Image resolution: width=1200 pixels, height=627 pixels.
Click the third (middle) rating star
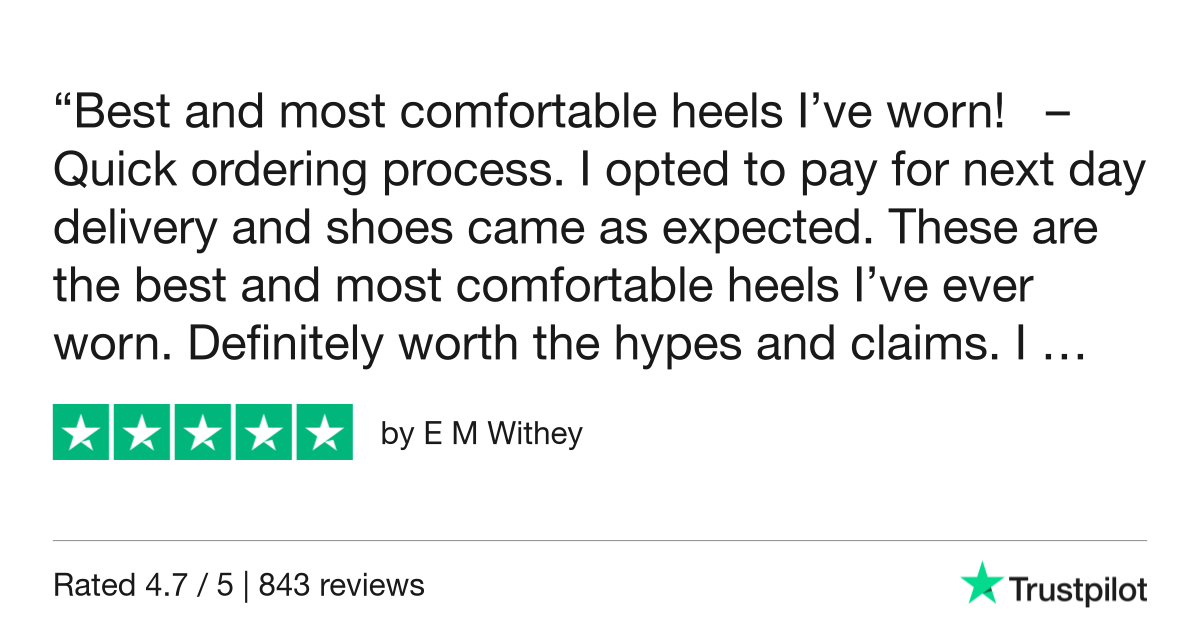pyautogui.click(x=203, y=432)
